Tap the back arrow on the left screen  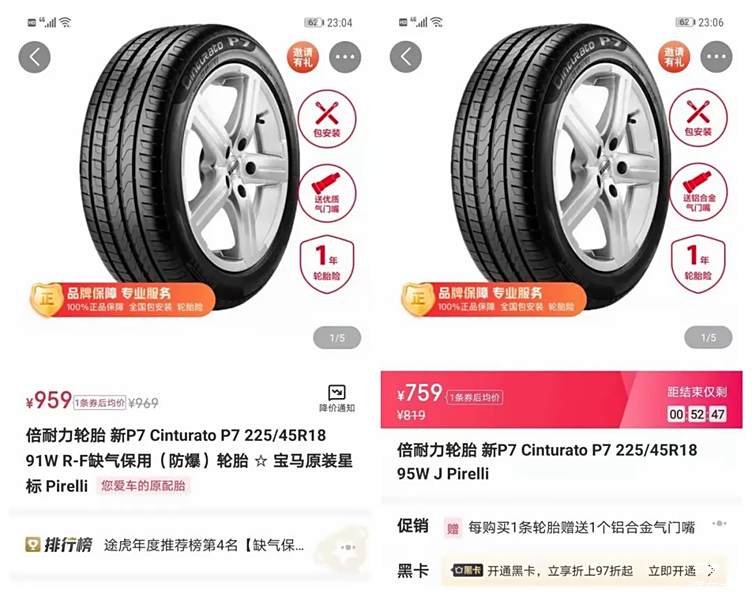point(35,58)
